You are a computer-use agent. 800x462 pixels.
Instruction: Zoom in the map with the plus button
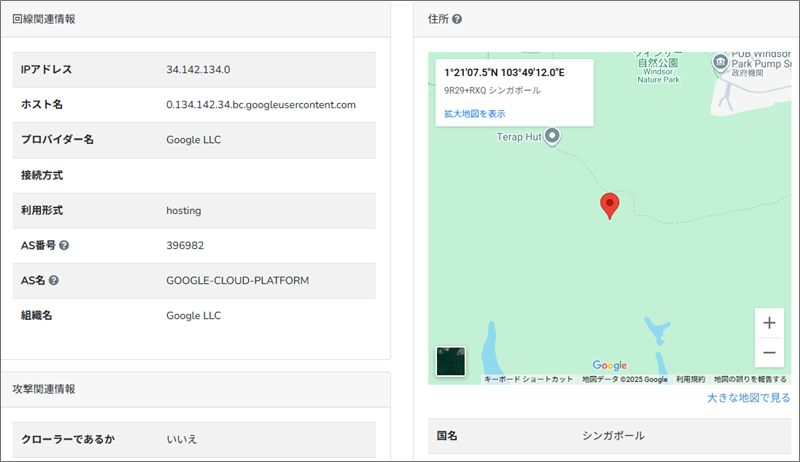769,323
